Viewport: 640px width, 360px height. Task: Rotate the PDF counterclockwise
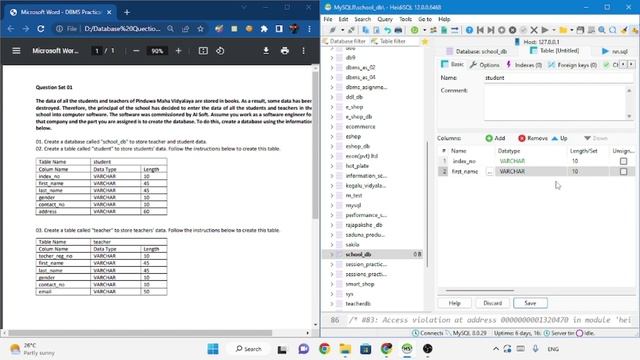[x=220, y=51]
